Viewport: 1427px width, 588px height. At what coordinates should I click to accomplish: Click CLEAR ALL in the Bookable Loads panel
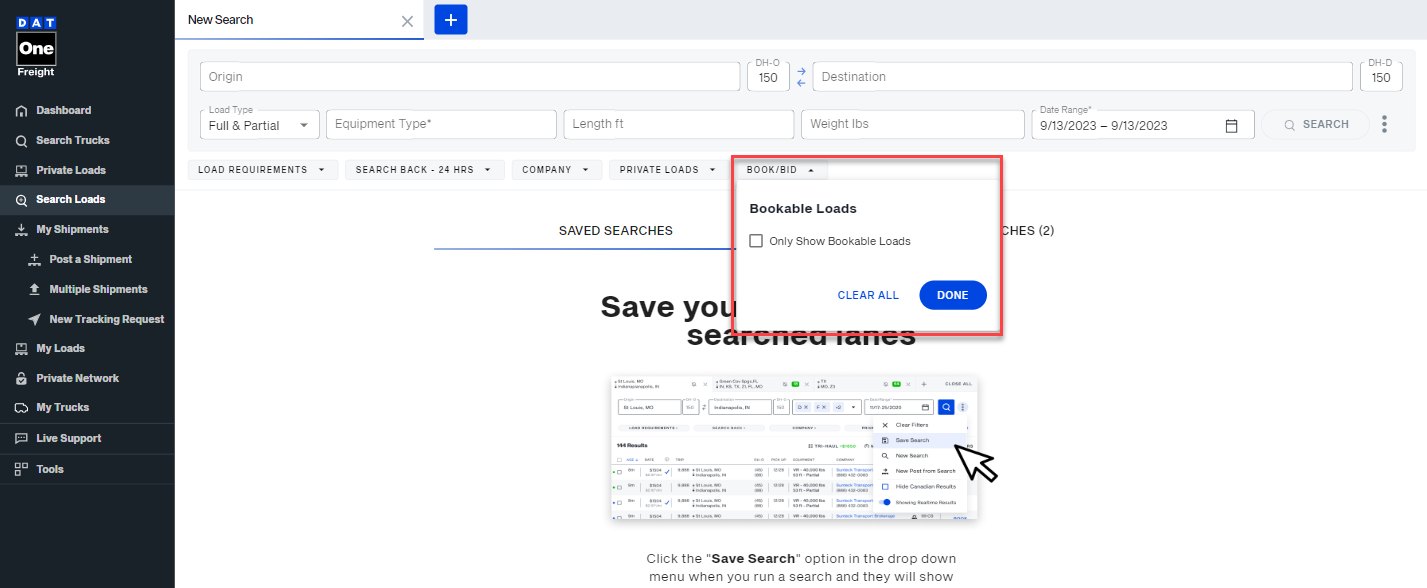(868, 295)
